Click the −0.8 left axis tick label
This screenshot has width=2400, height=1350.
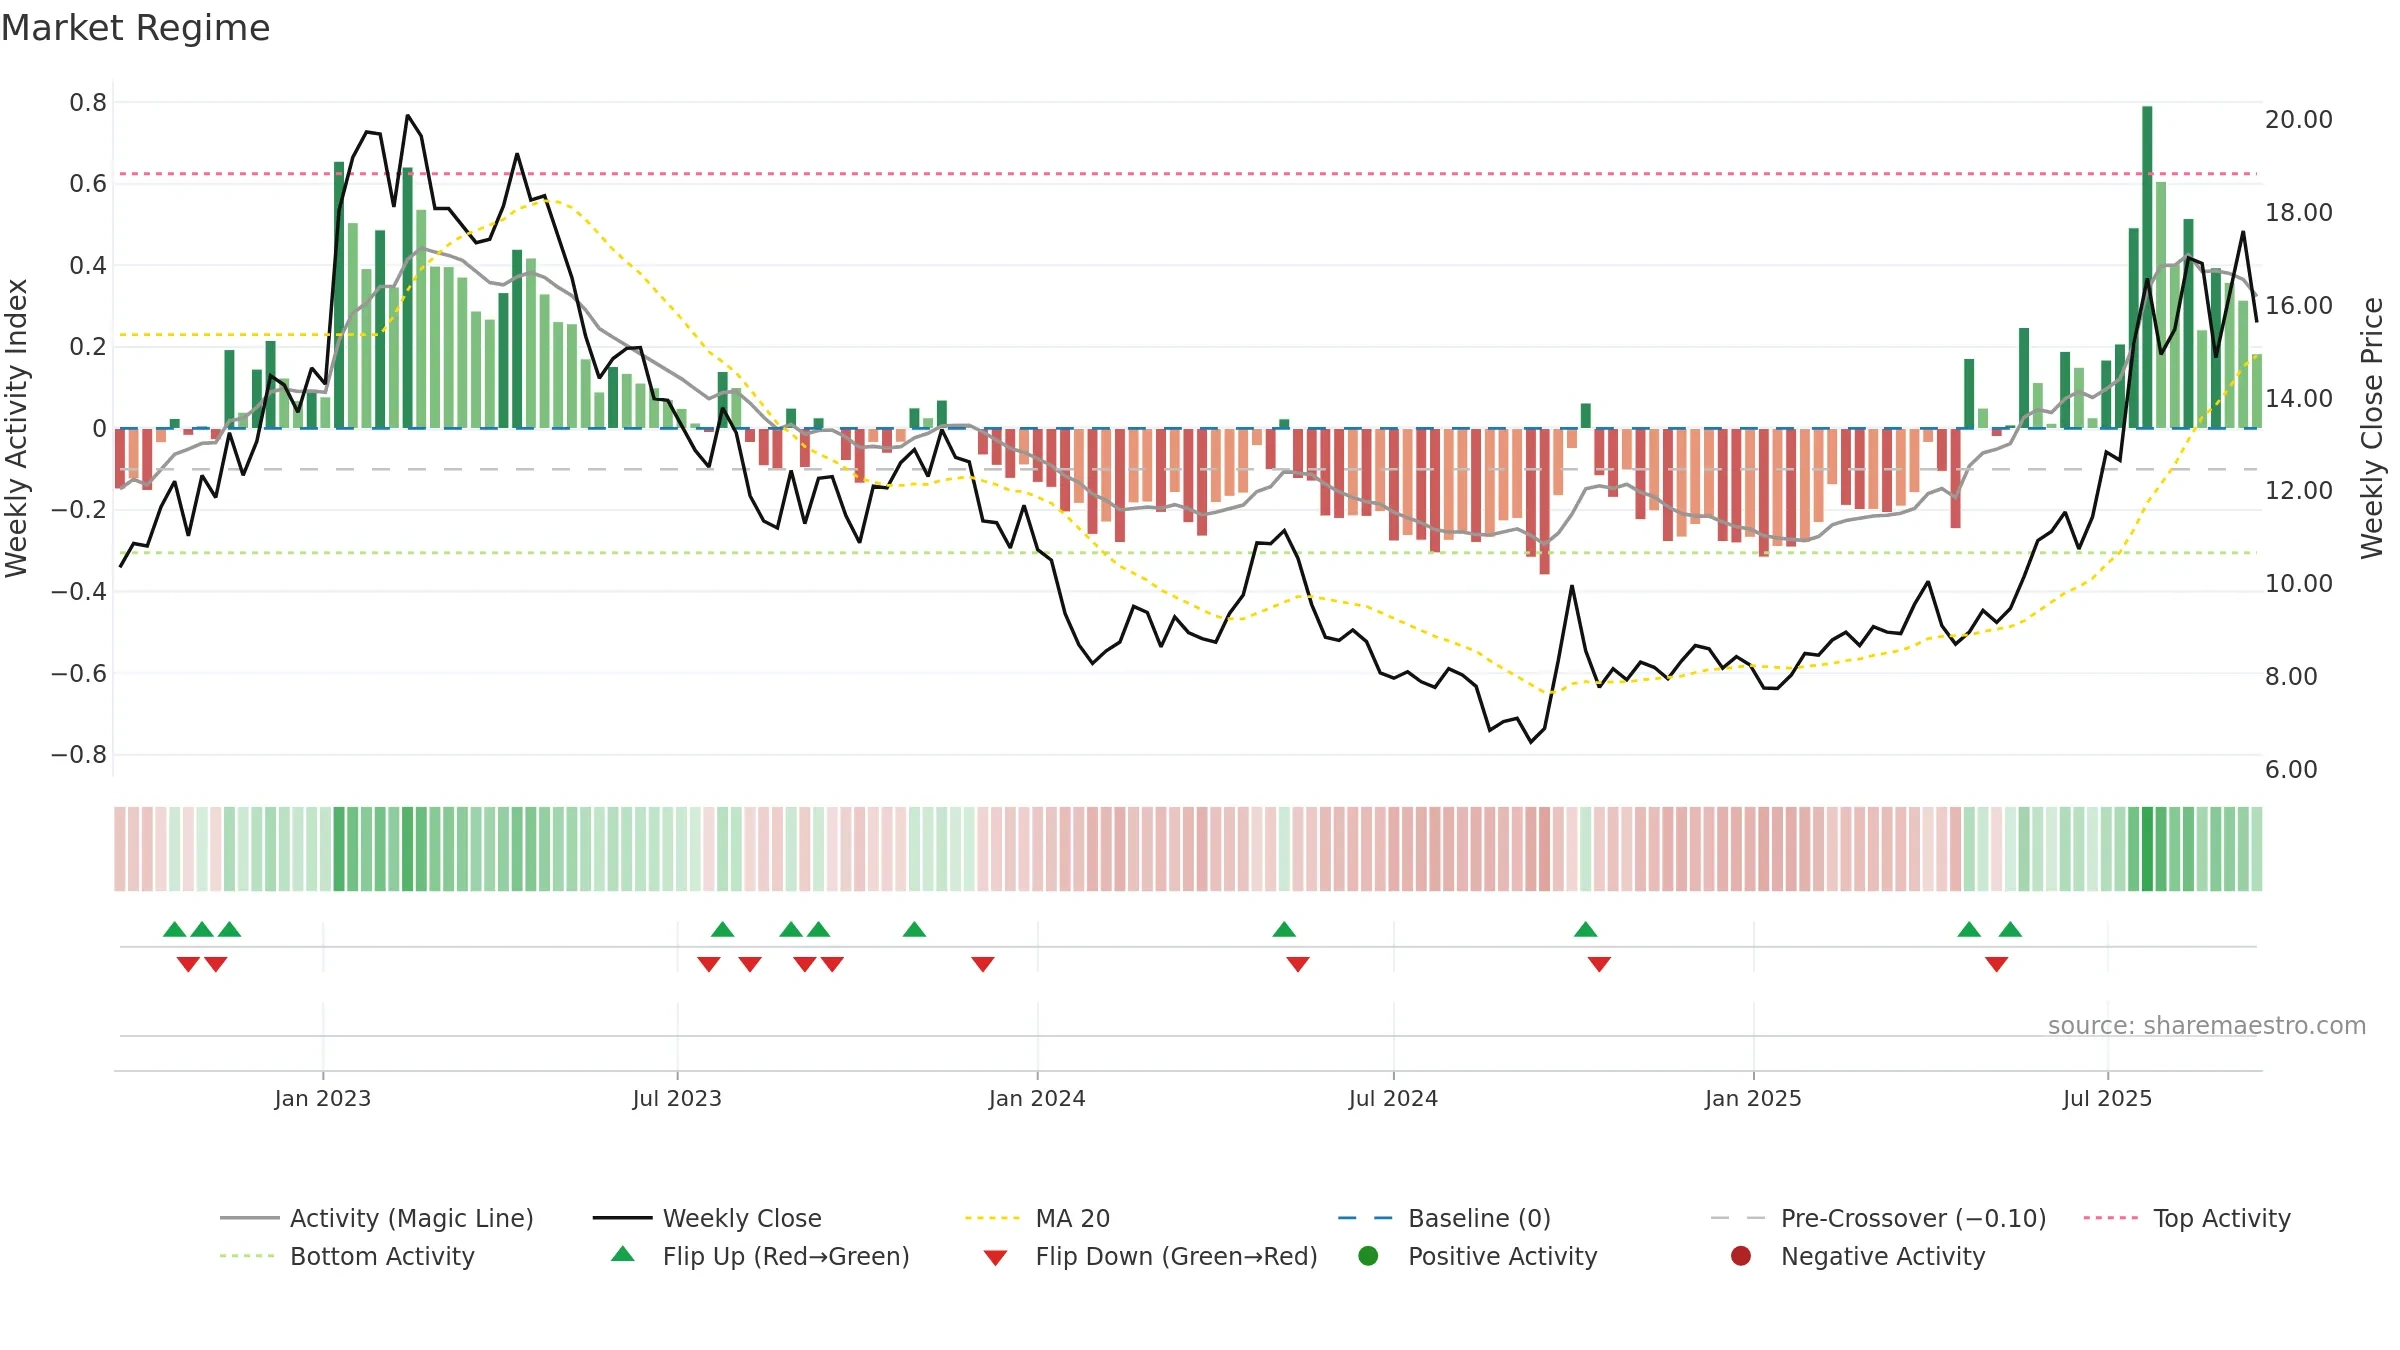[x=79, y=754]
